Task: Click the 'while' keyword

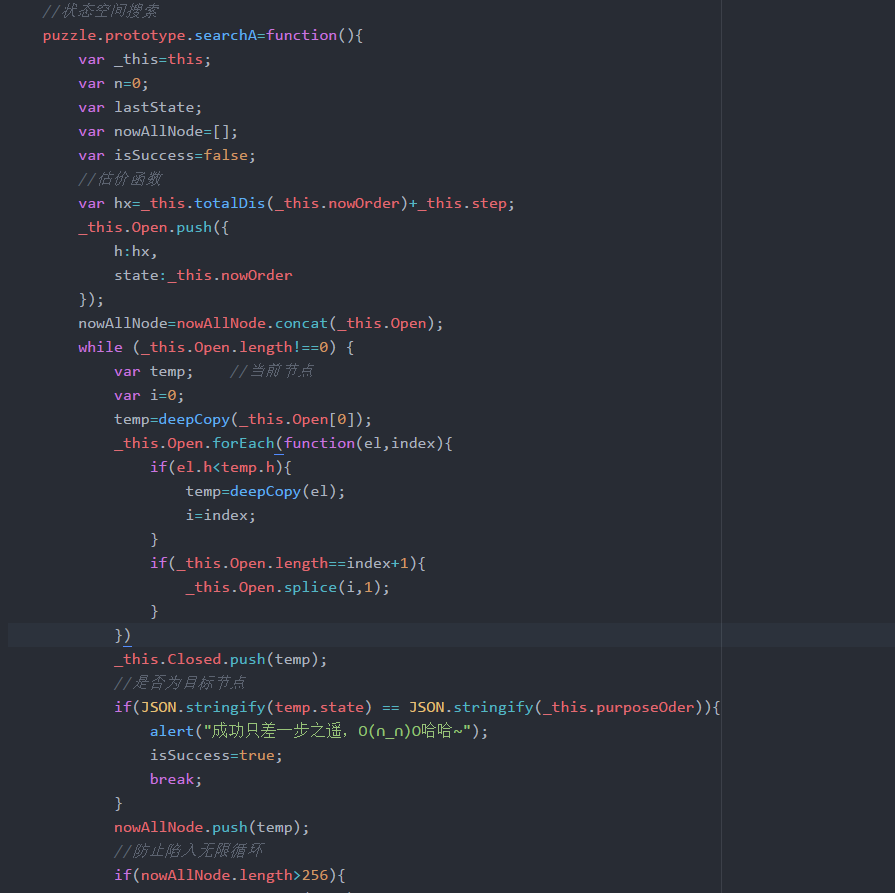Action: [100, 347]
